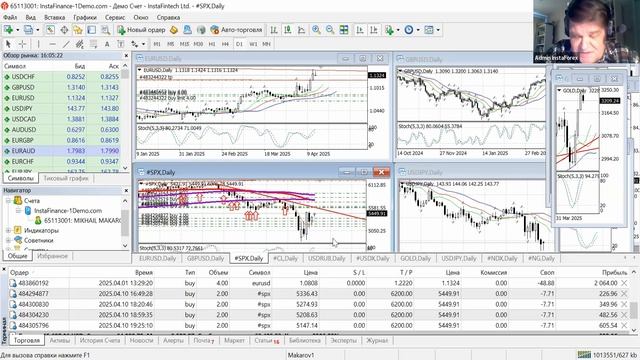
Task: Open dropdown arrow next to New Chart icon
Action: pos(17,30)
